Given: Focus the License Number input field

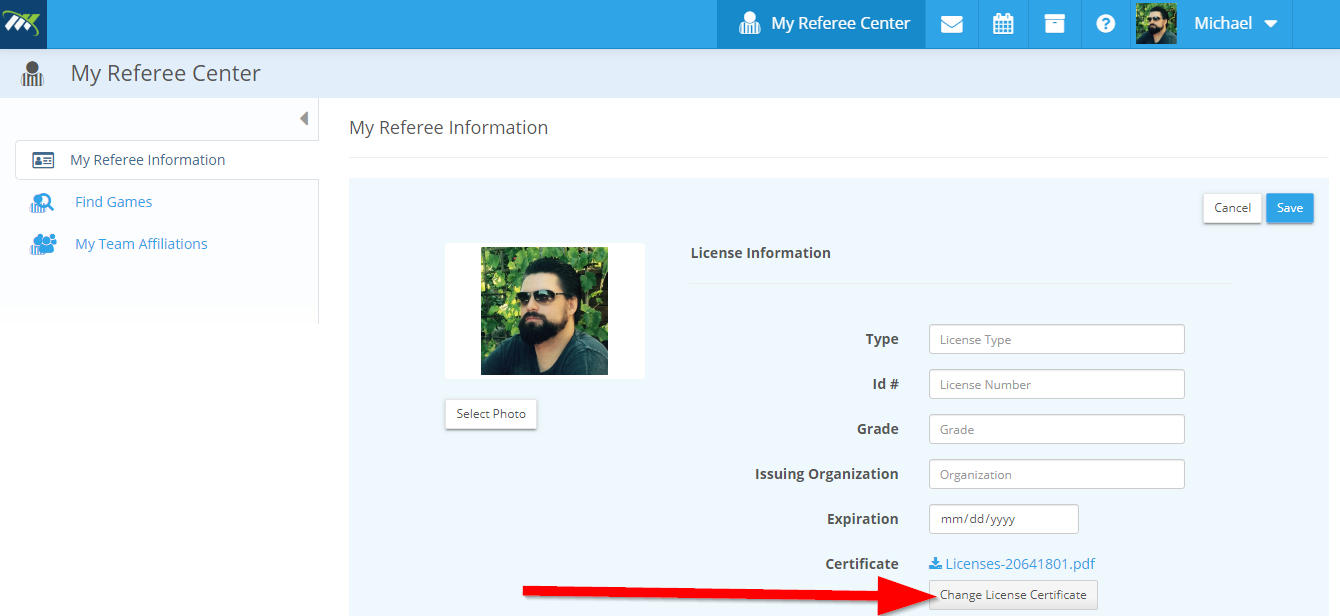Looking at the screenshot, I should pyautogui.click(x=1057, y=384).
